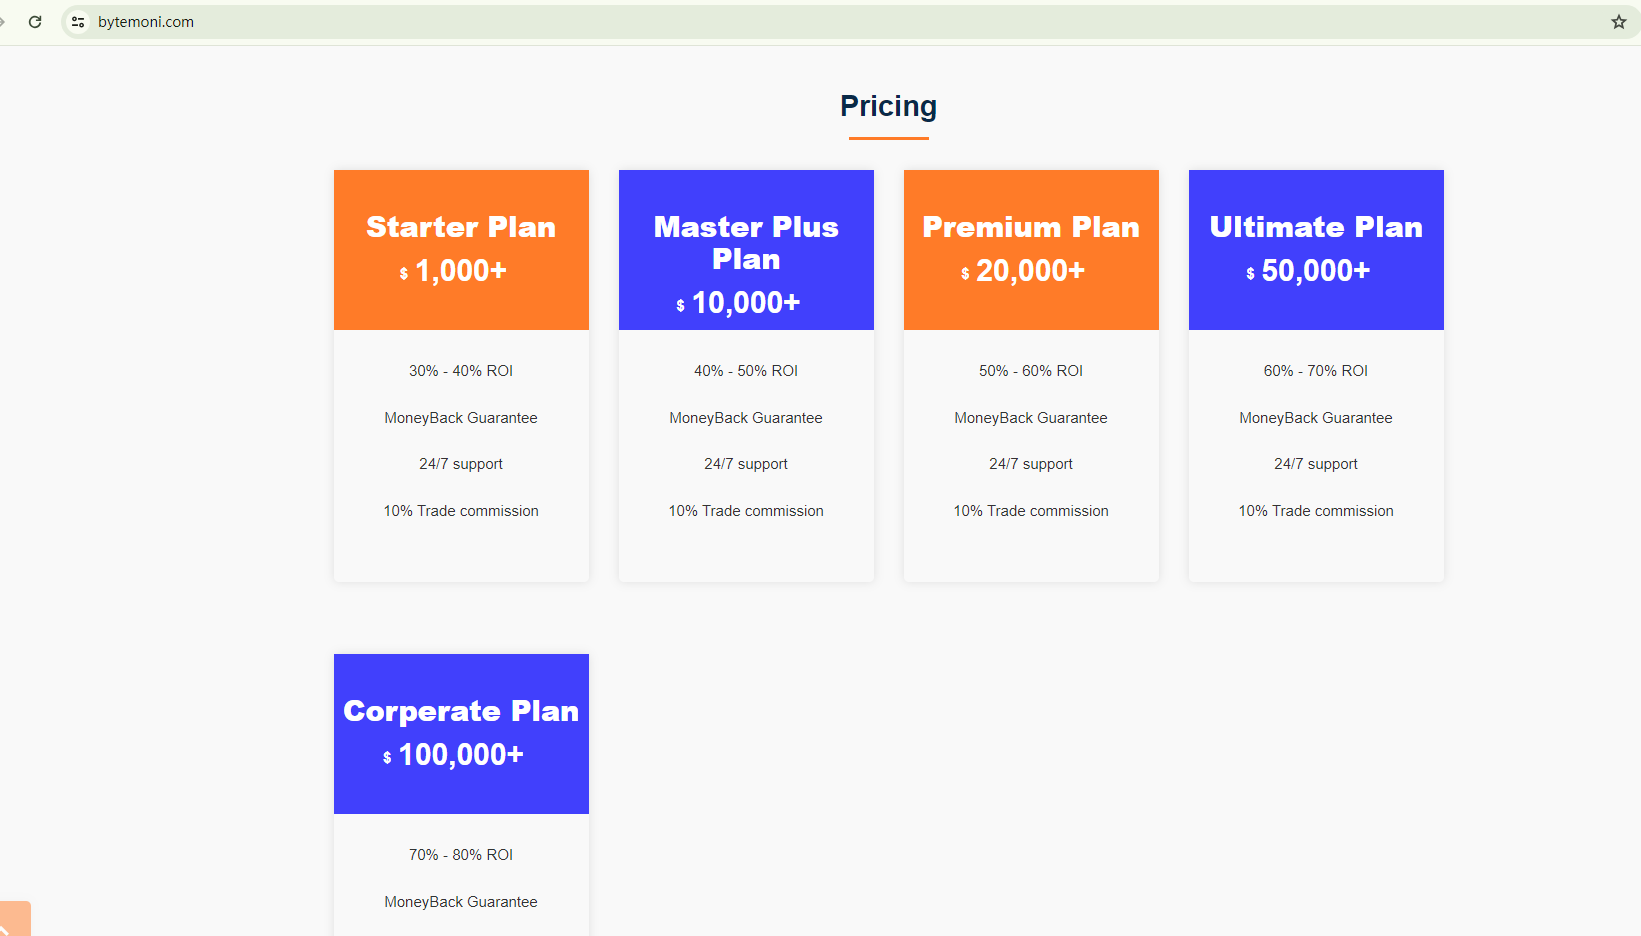Bookmark this page with the star icon
This screenshot has width=1641, height=936.
point(1618,22)
